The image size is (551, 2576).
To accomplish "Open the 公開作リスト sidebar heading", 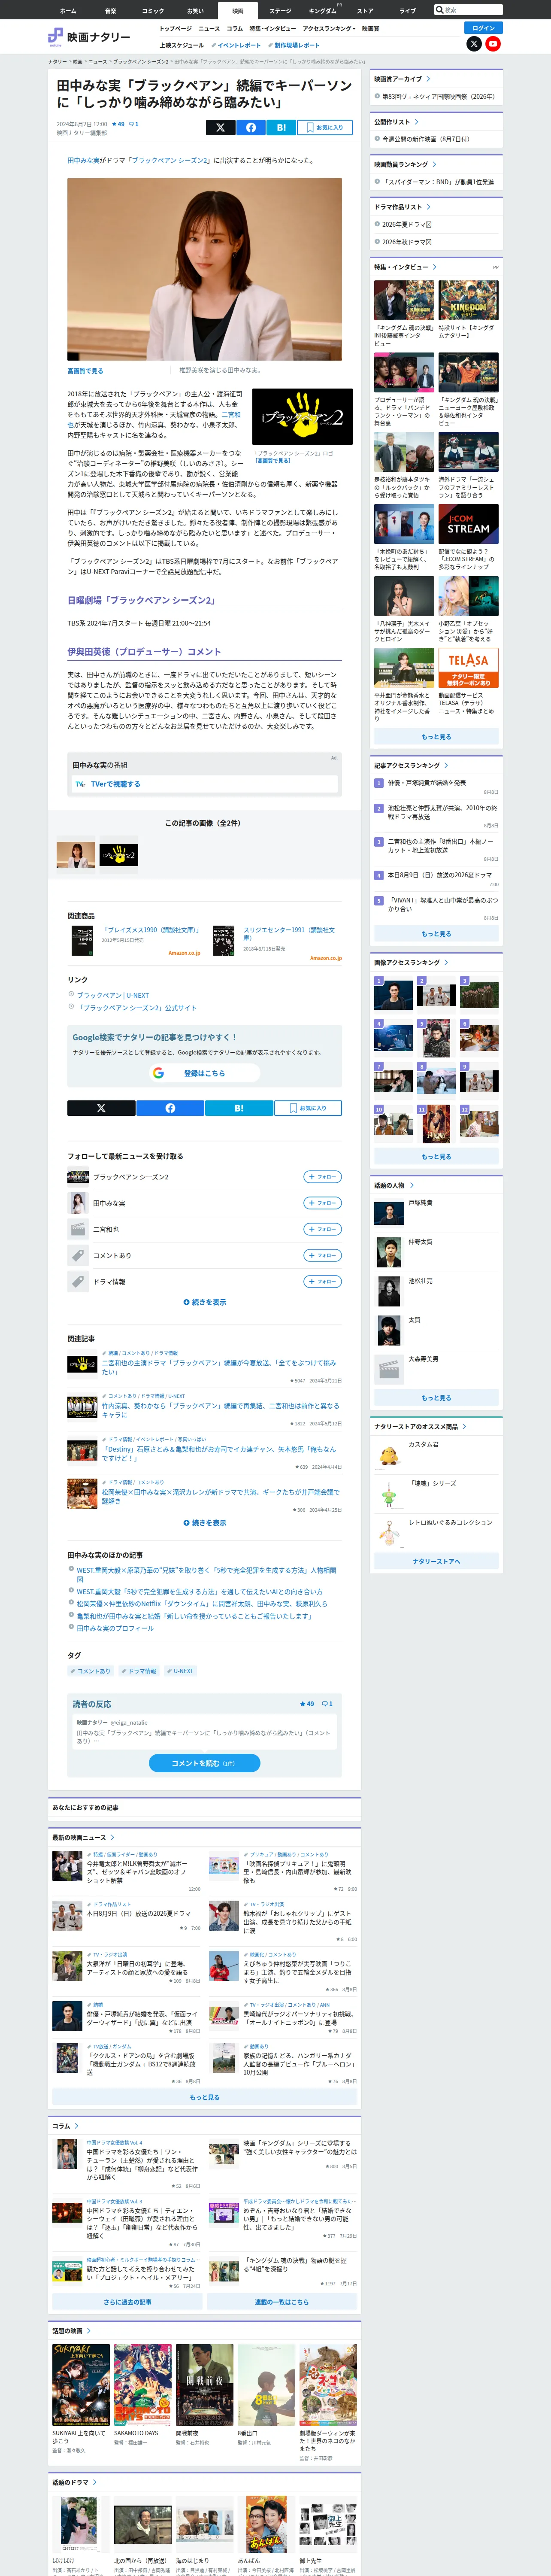I will [396, 122].
